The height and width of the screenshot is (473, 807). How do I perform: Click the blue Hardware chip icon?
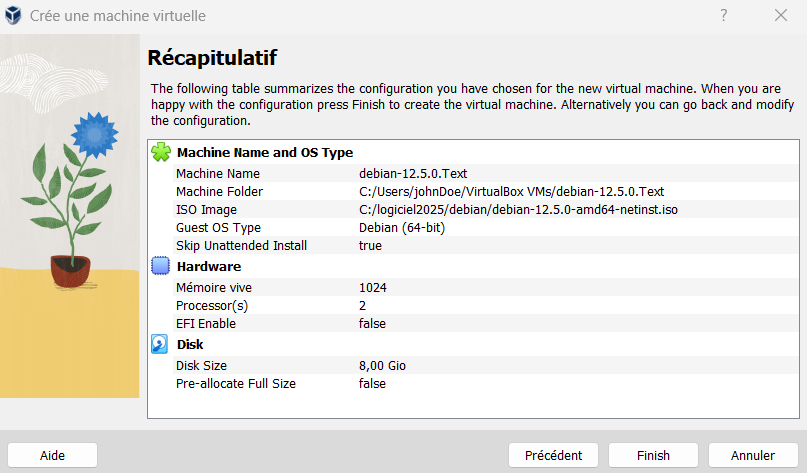tap(160, 266)
